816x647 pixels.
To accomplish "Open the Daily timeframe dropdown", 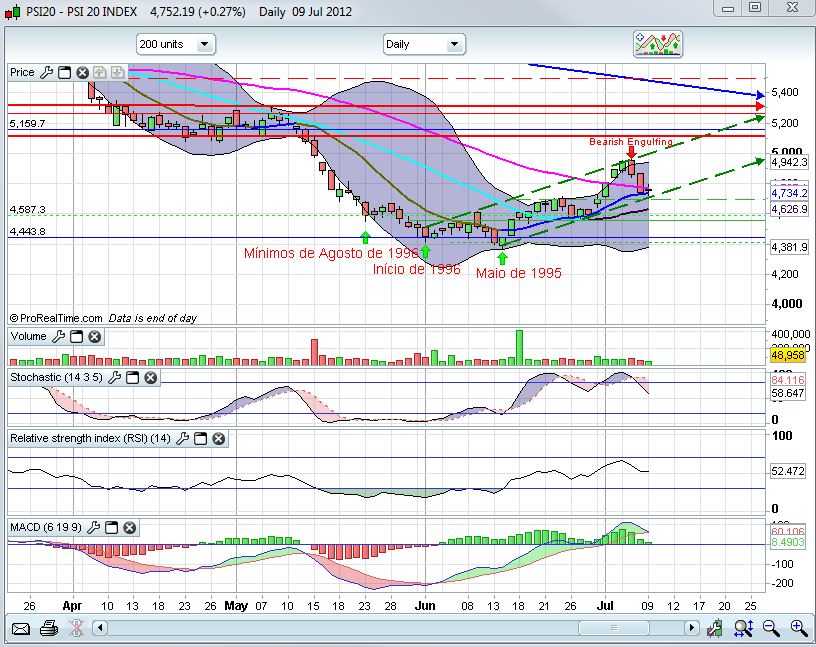I will click(x=425, y=44).
